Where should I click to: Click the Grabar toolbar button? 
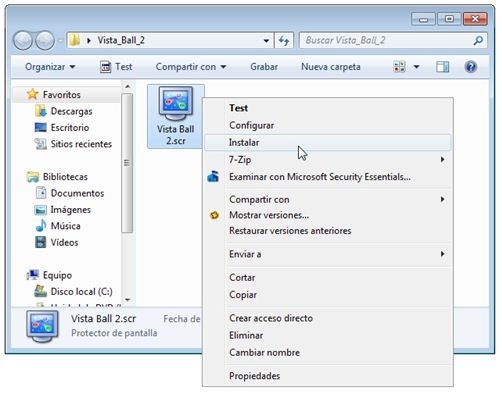pyautogui.click(x=264, y=67)
